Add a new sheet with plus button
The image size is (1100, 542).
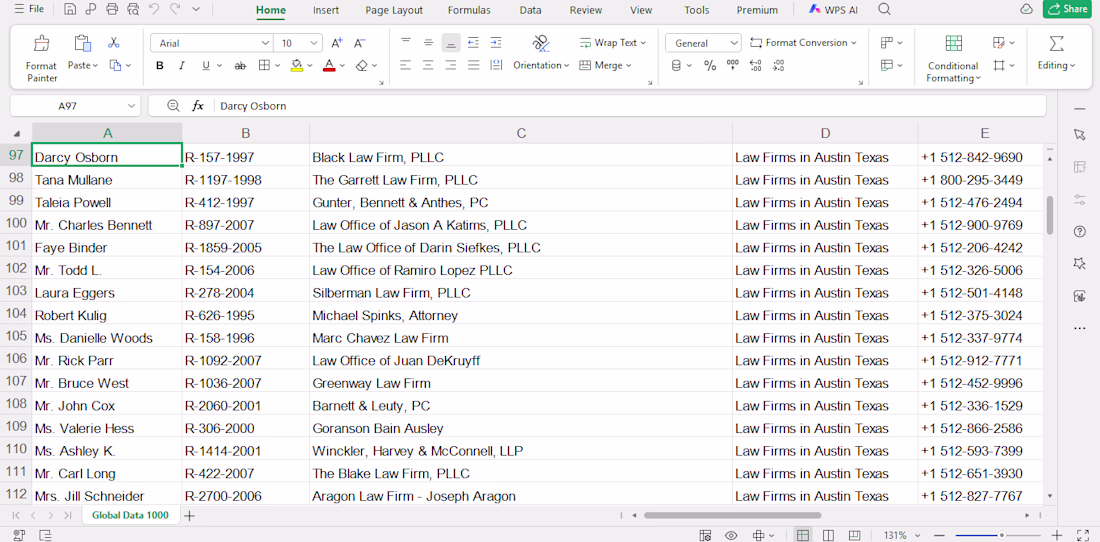coord(189,515)
